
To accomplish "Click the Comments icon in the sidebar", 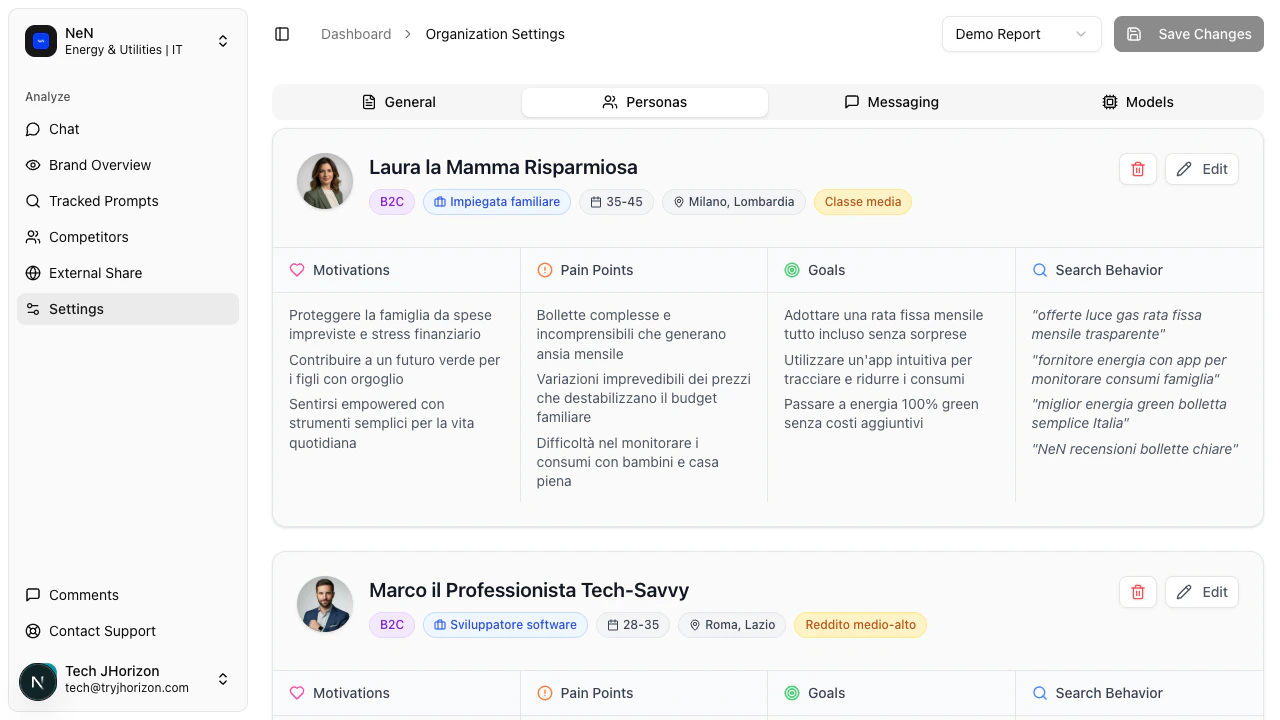I will coord(83,595).
